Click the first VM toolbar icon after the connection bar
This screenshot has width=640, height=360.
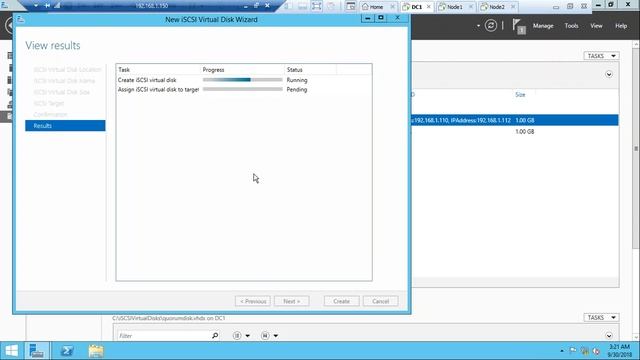click(x=288, y=6)
